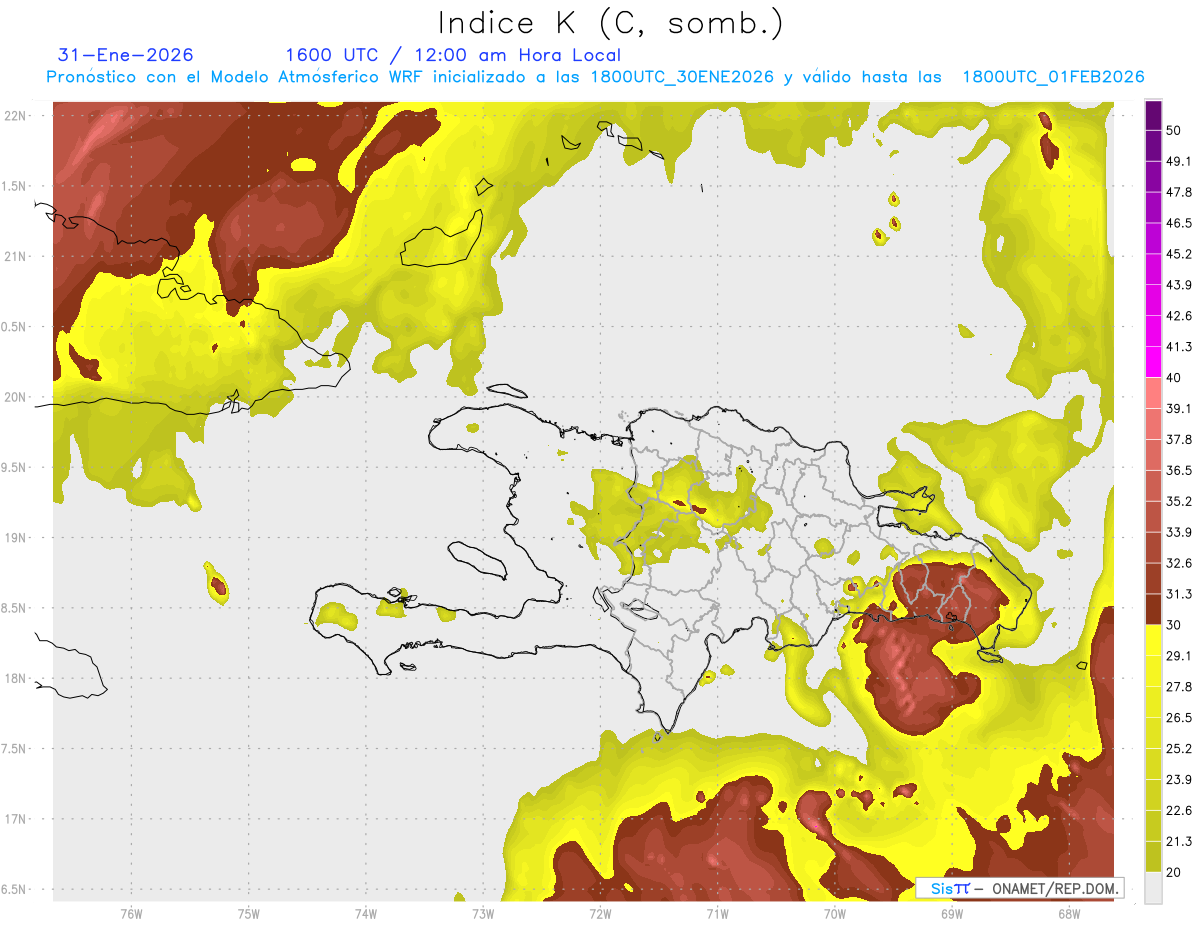1200x927 pixels.
Task: Click the valid-until time "1800UTC_01FEB2026"
Action: (1053, 77)
